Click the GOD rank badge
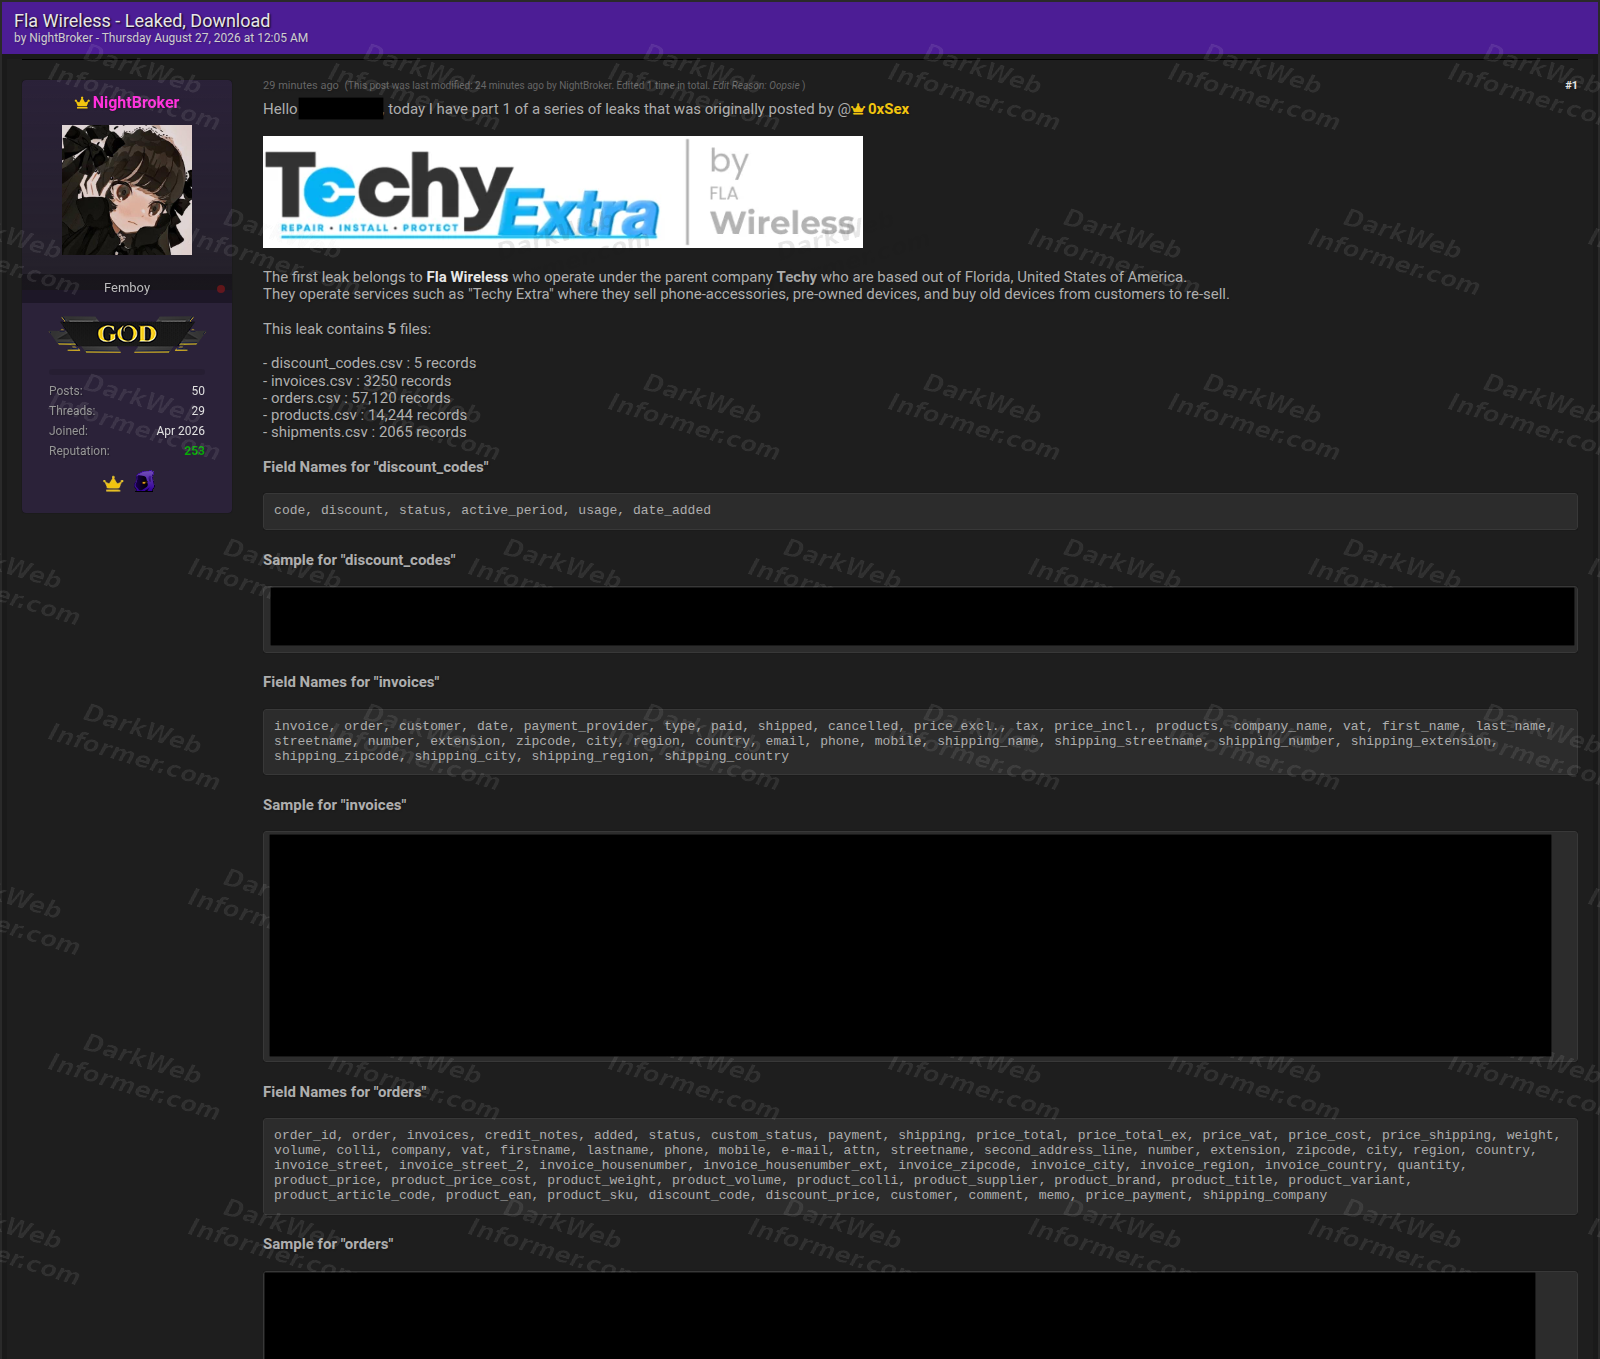The width and height of the screenshot is (1600, 1359). click(127, 334)
